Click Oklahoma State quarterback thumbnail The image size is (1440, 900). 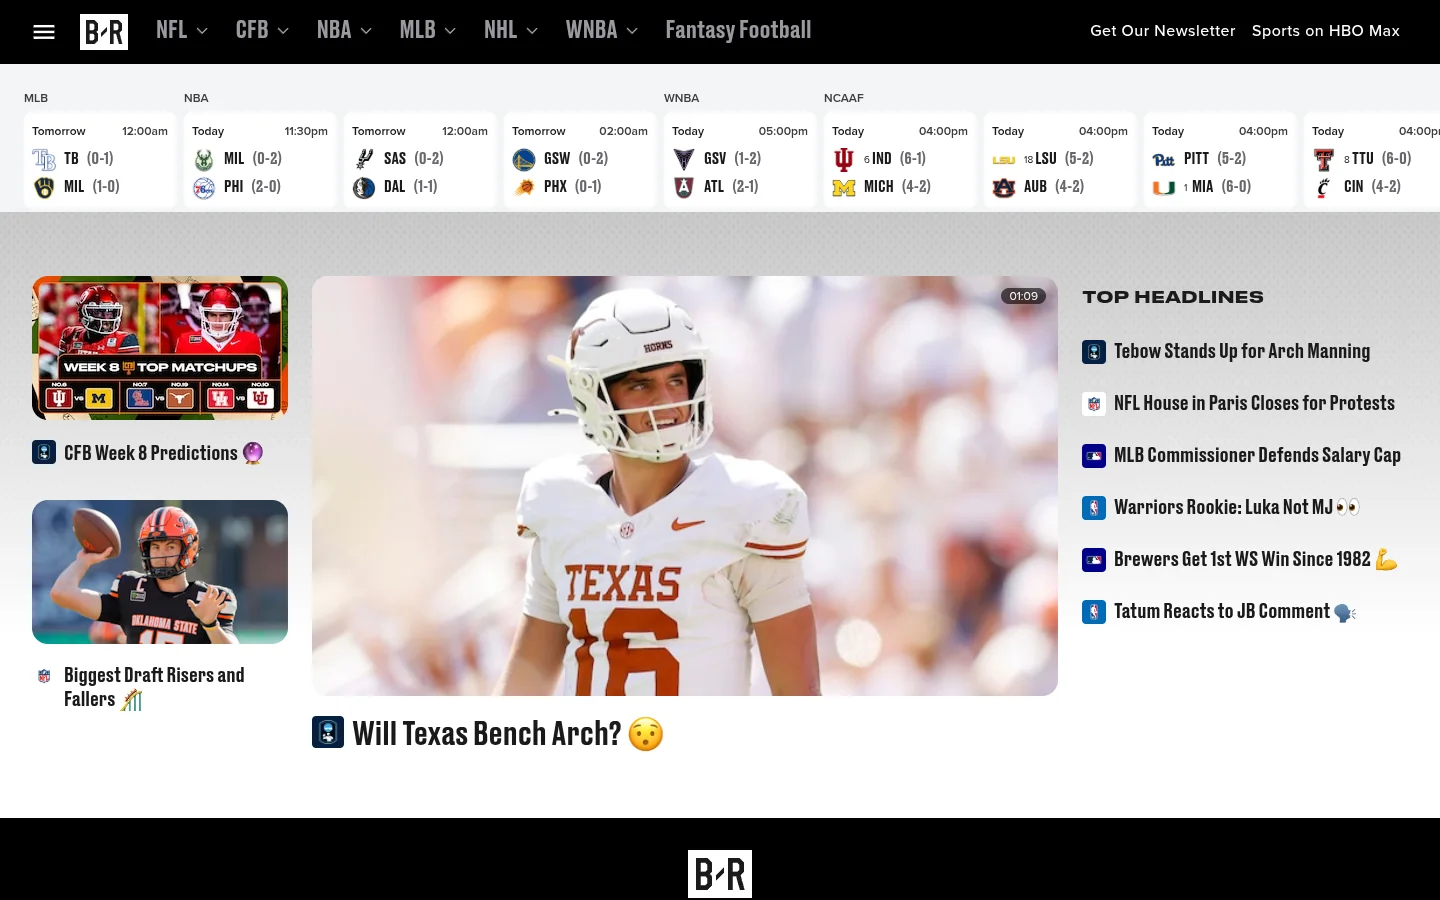[x=160, y=572]
